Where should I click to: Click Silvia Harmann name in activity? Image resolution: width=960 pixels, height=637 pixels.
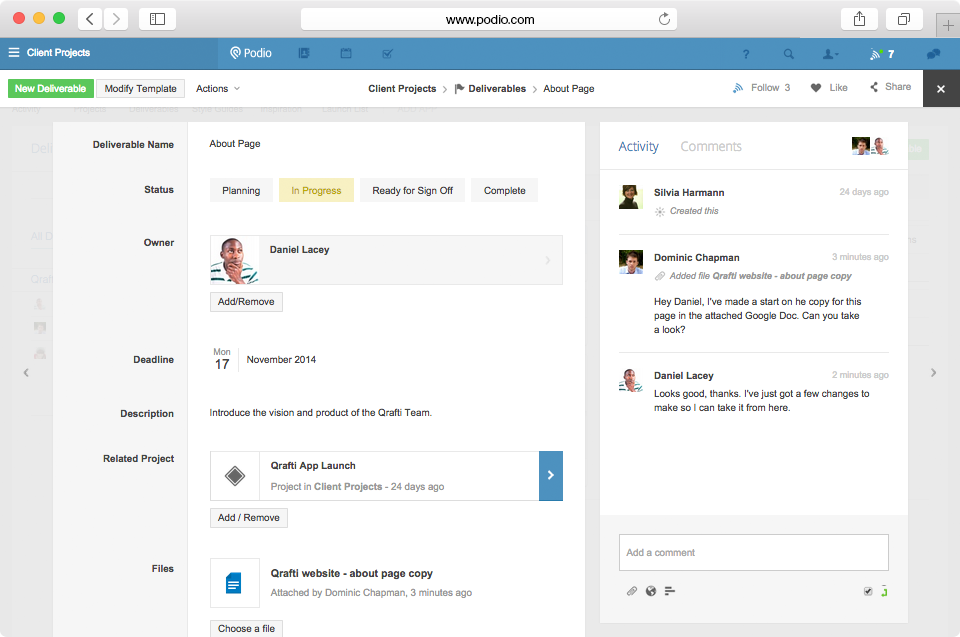pos(689,192)
